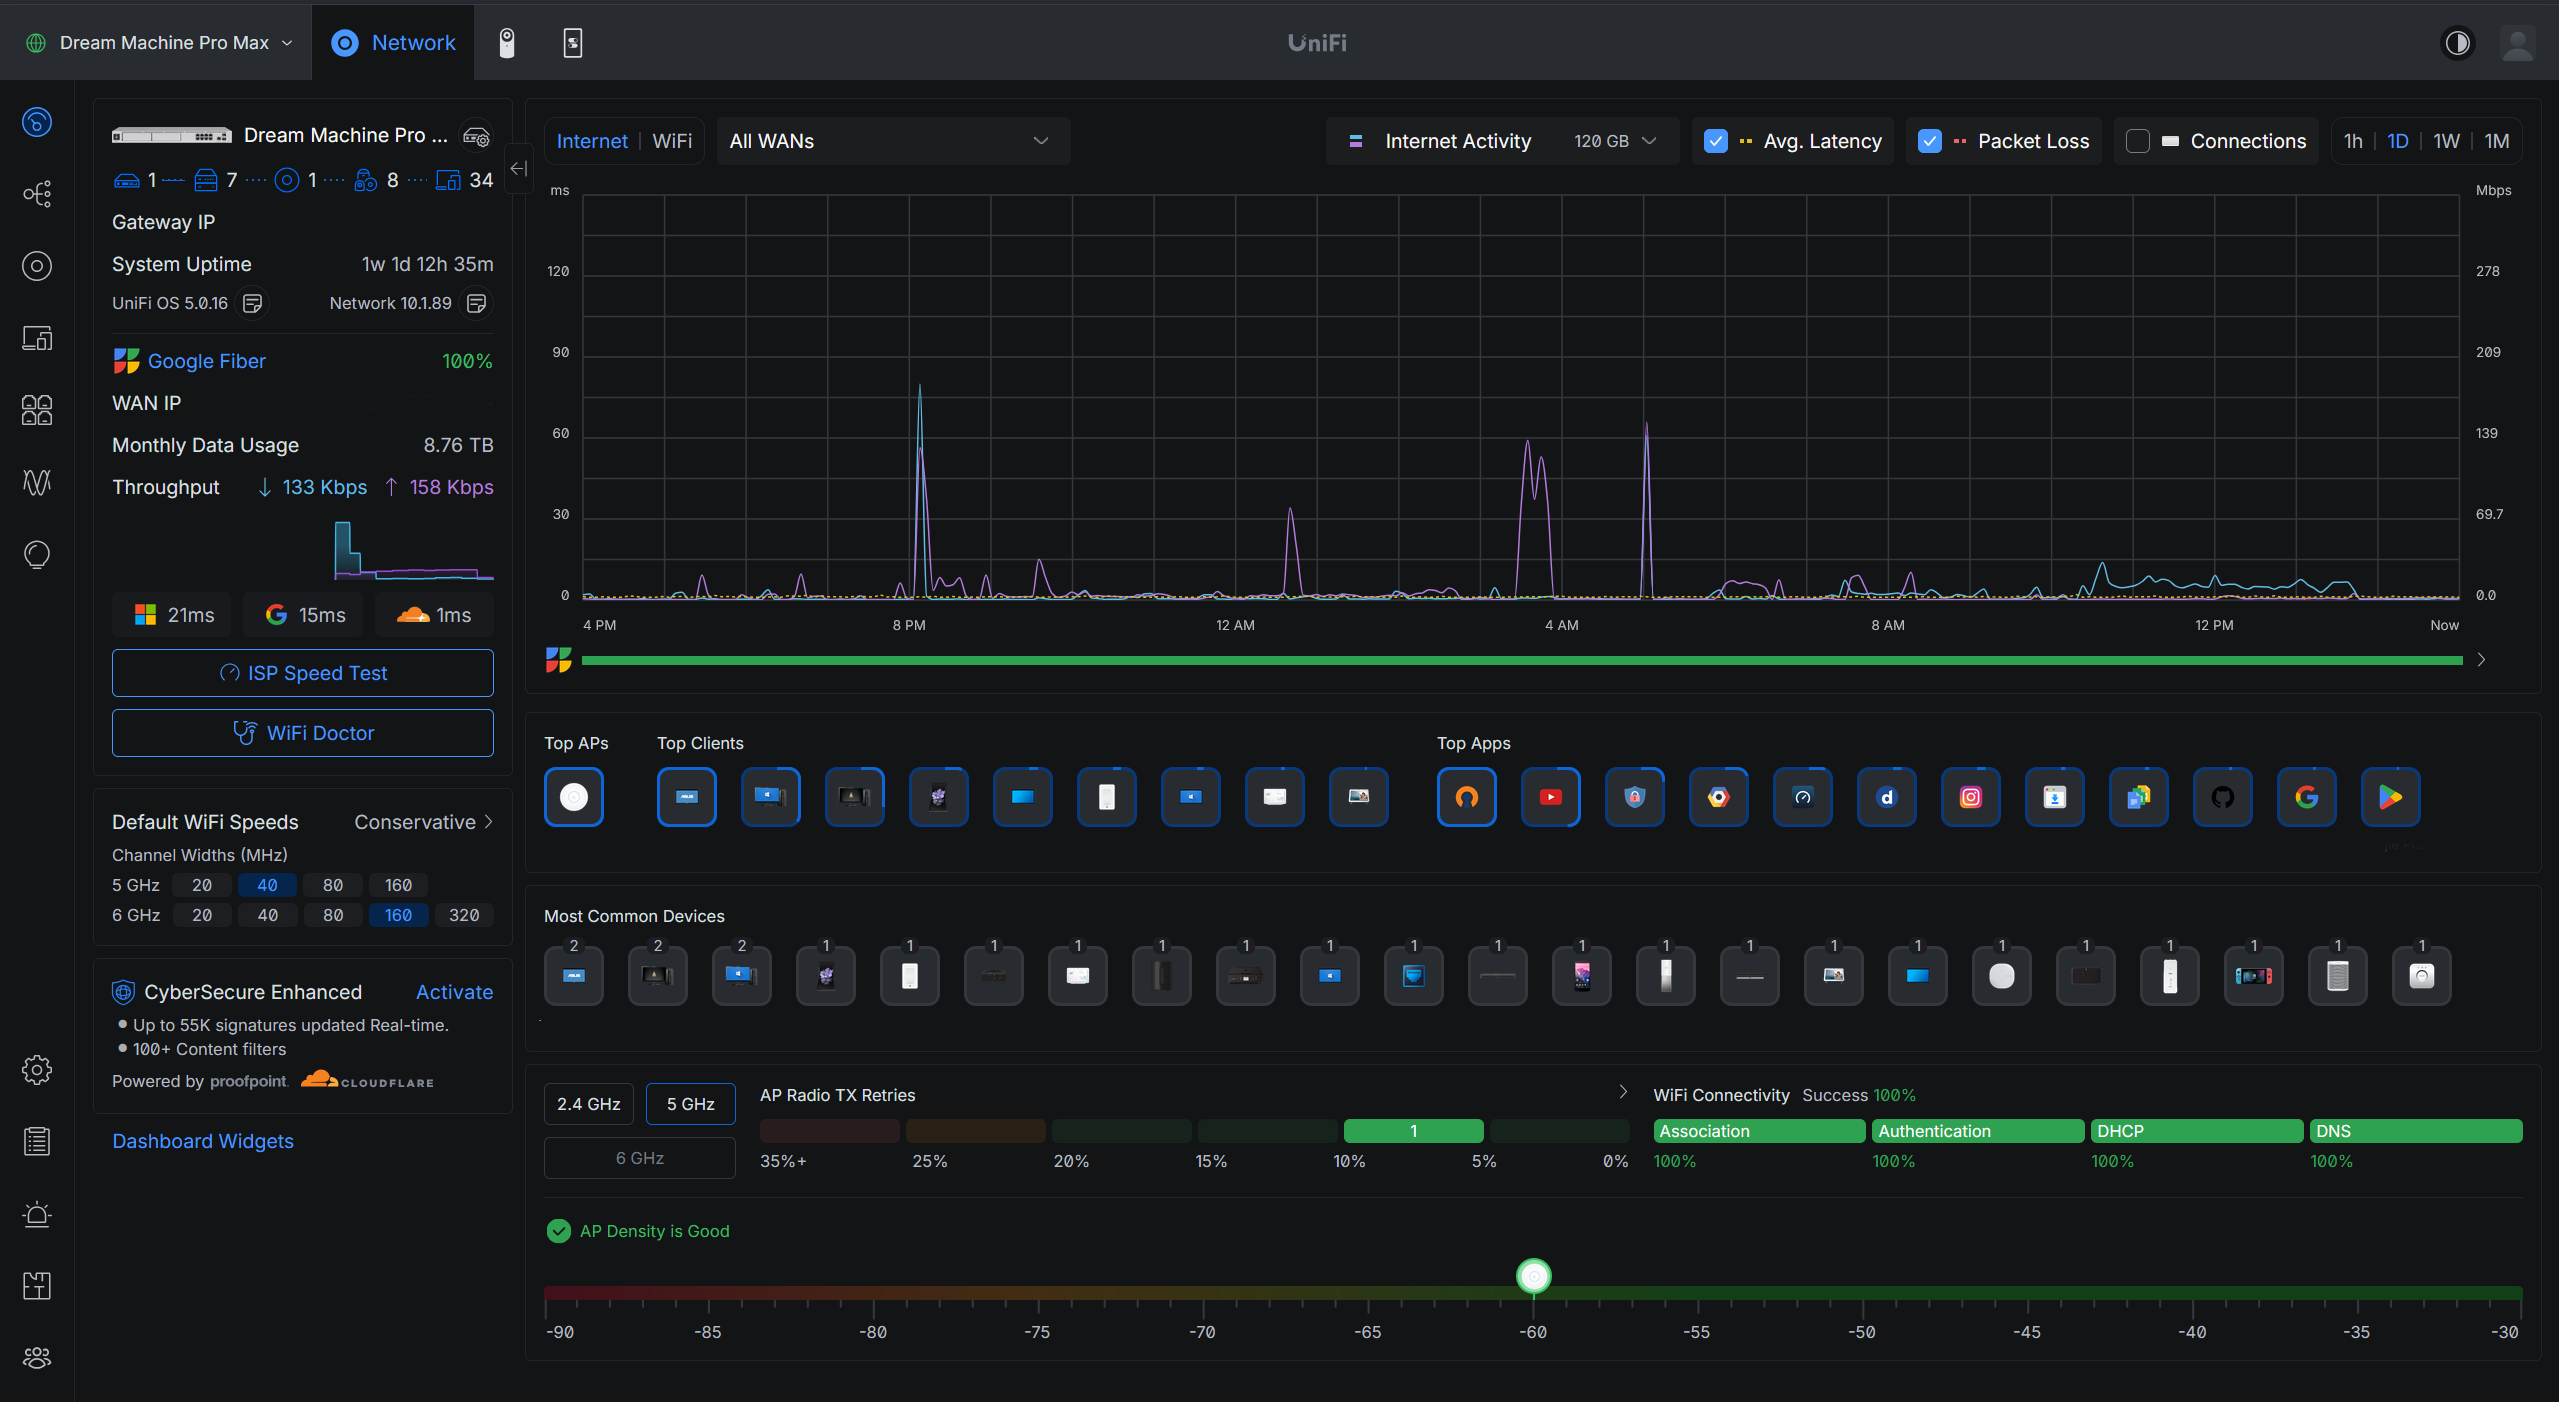Uncheck the Packet Loss option
2559x1402 pixels.
1930,141
